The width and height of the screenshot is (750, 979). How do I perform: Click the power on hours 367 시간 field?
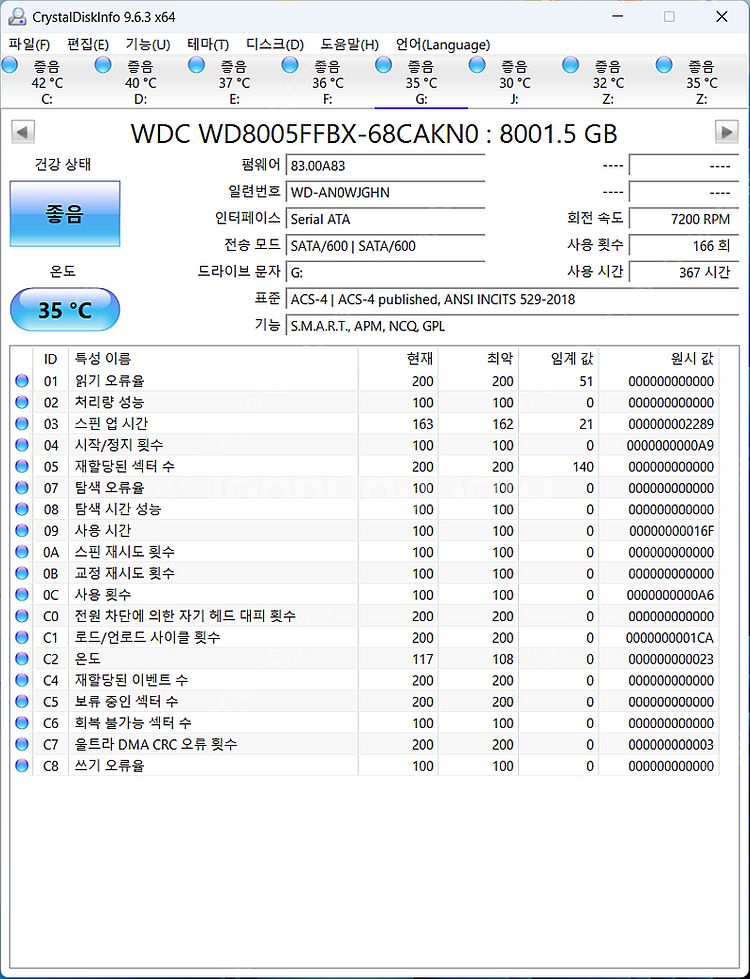coord(684,273)
